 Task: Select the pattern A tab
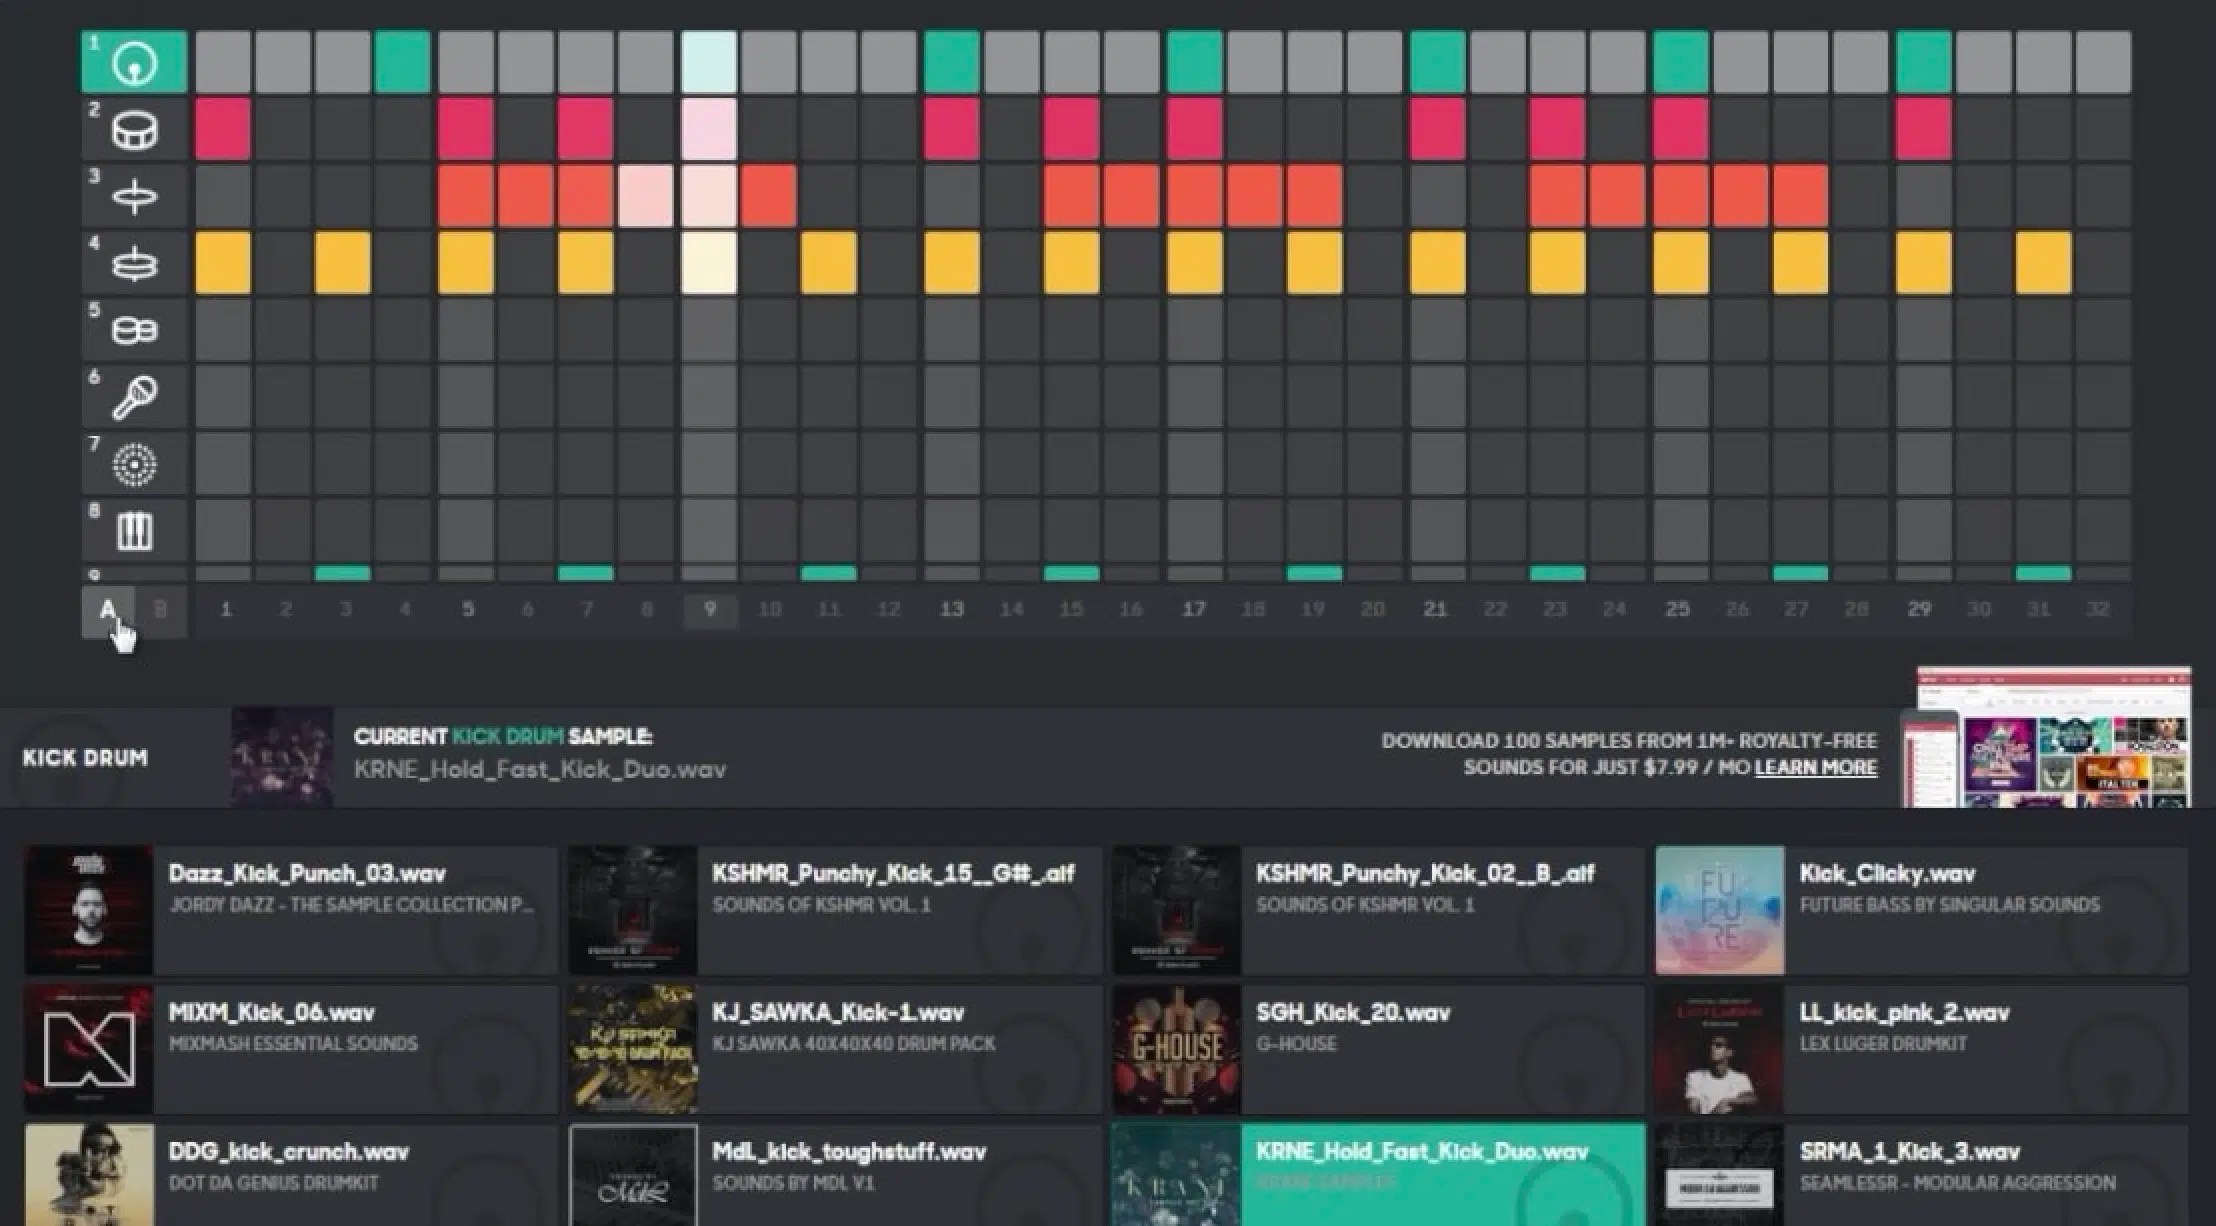tap(108, 610)
